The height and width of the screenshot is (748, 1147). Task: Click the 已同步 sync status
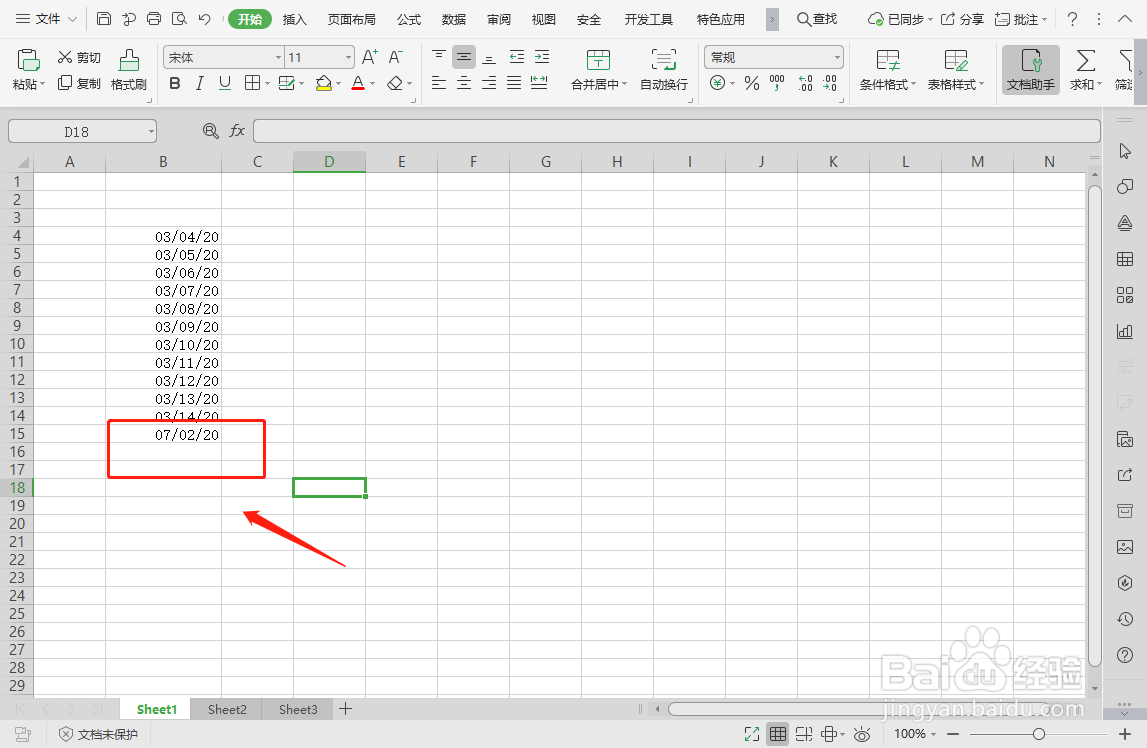coord(900,19)
